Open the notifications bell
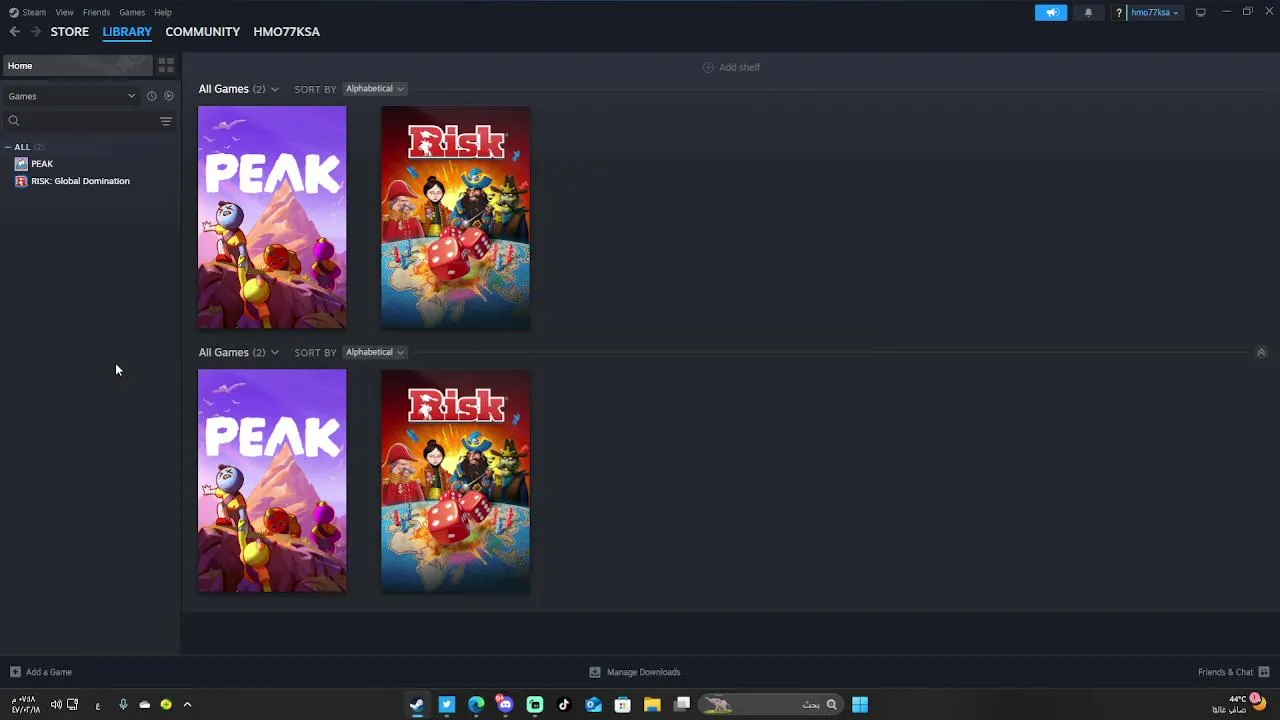 point(1088,12)
